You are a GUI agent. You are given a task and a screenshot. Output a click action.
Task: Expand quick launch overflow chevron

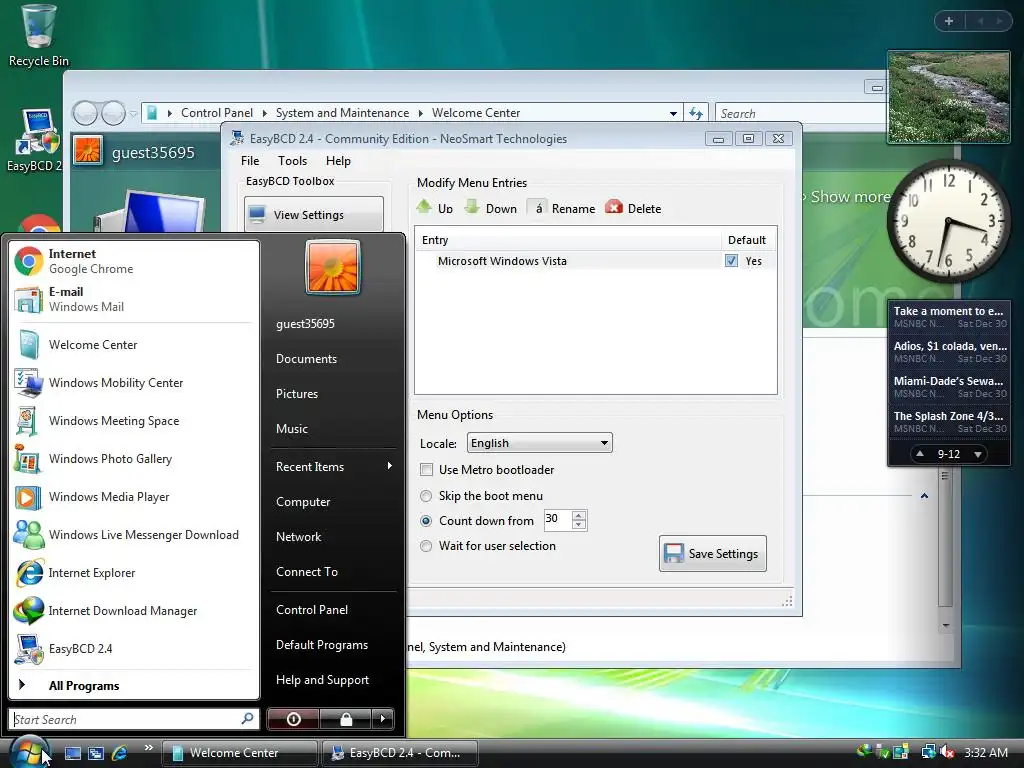[149, 748]
